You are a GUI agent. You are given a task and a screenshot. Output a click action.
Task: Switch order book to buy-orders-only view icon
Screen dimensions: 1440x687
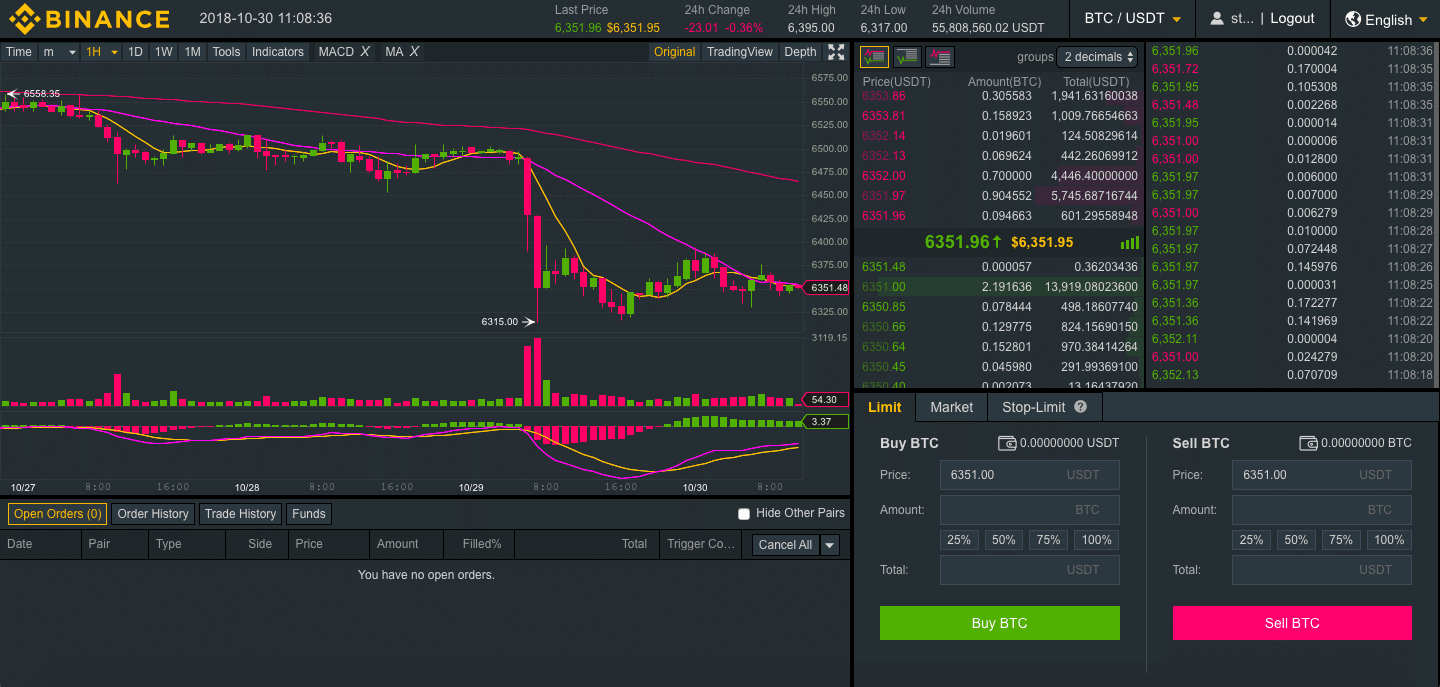click(x=907, y=57)
